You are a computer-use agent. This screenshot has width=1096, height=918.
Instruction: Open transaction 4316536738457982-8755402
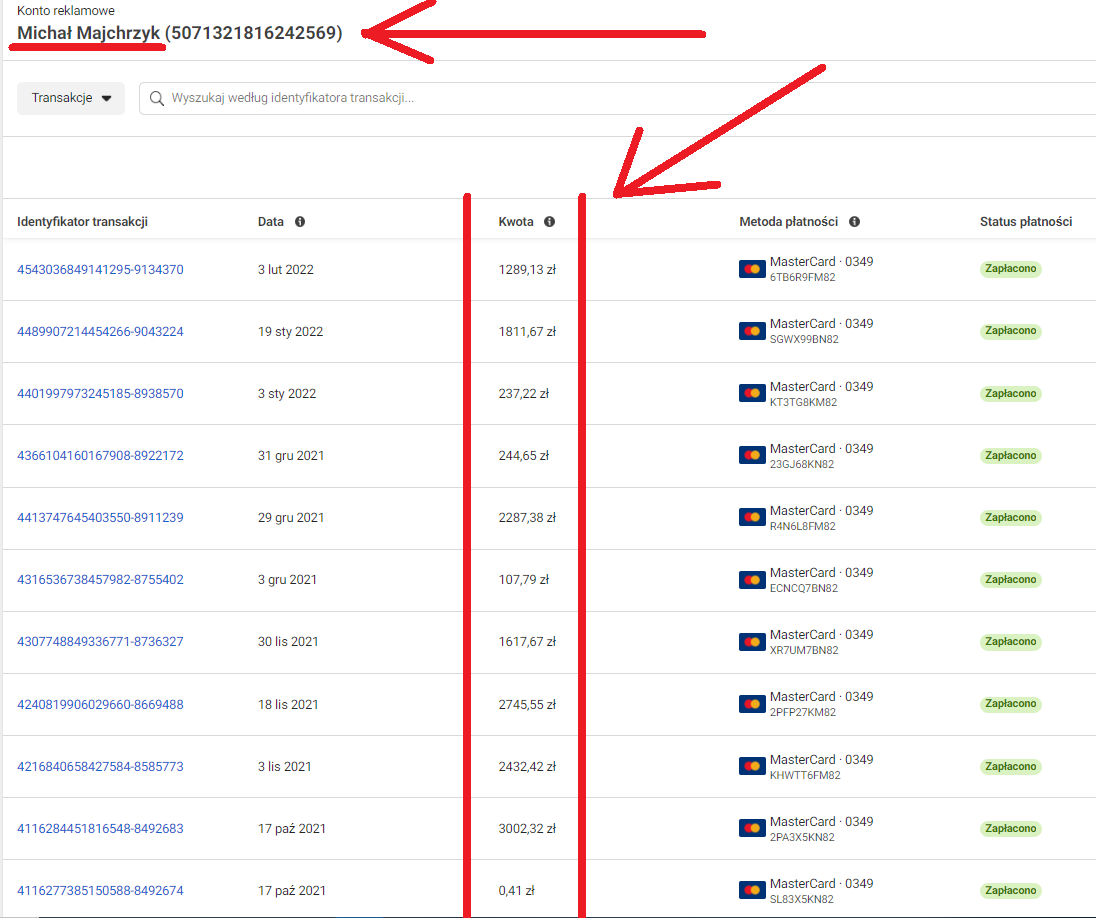(100, 580)
